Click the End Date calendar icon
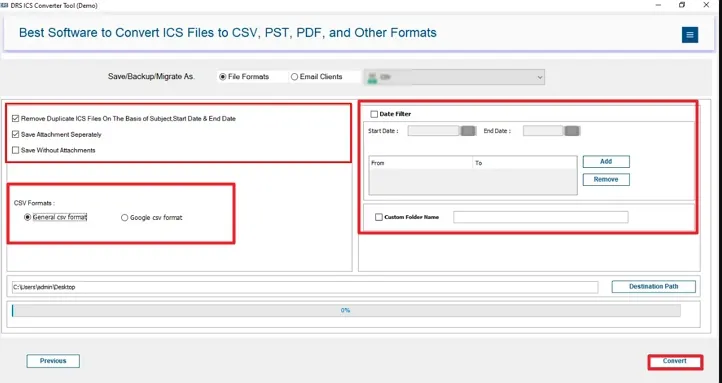The height and width of the screenshot is (383, 722). (572, 131)
